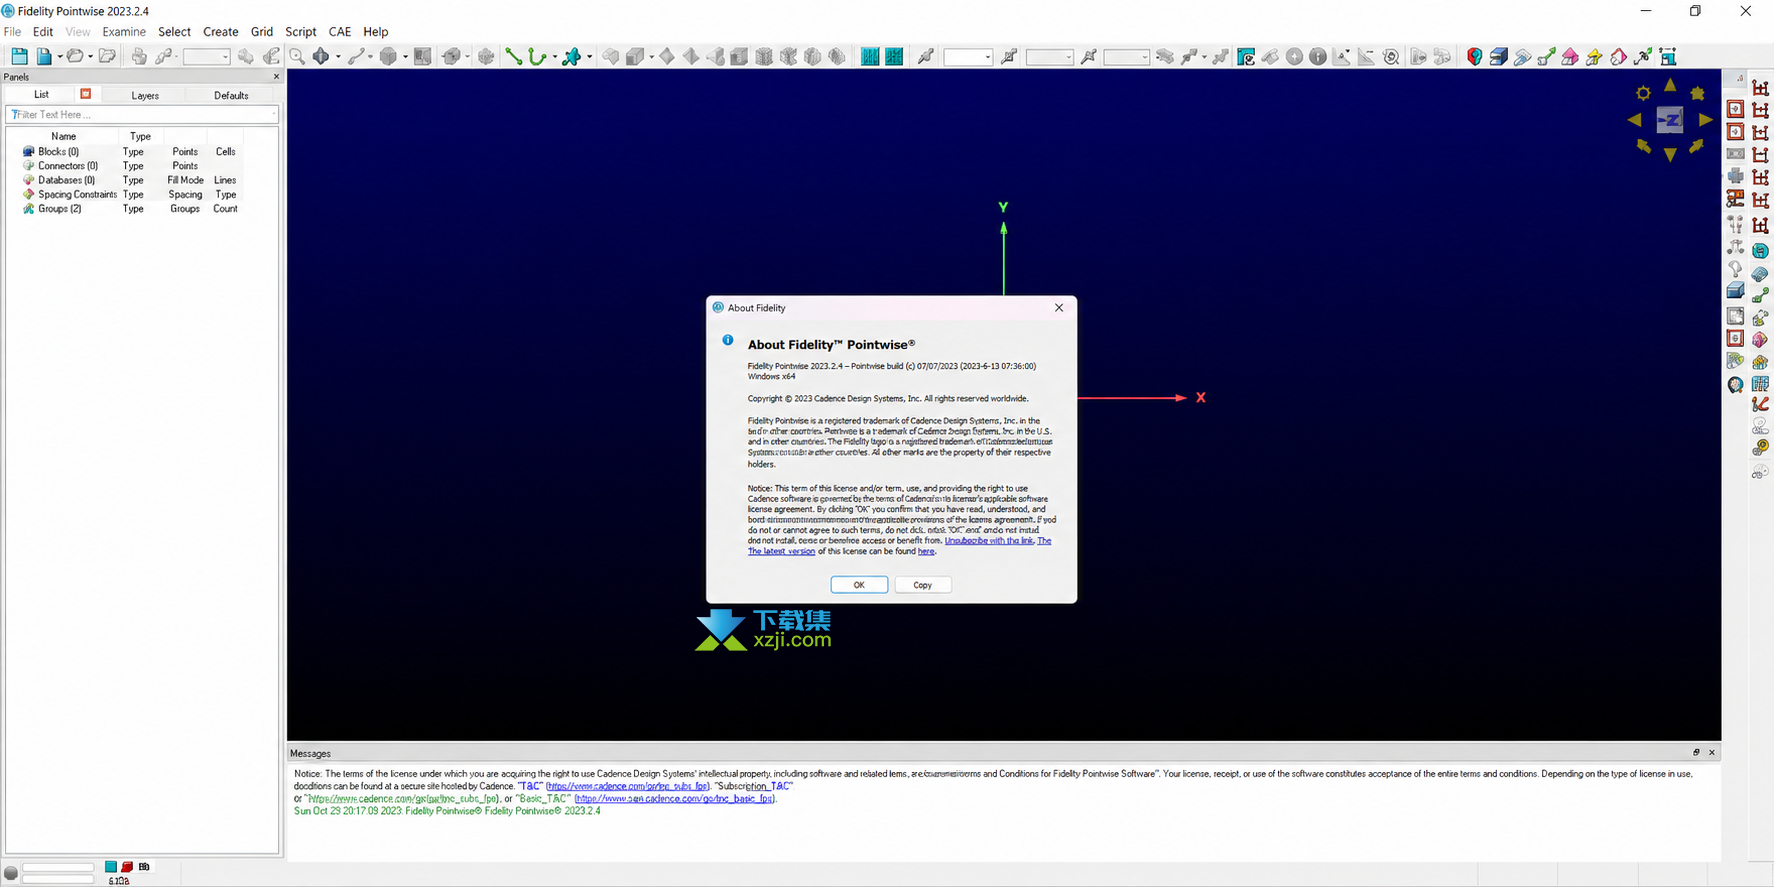
Task: Select Groups (2) in the list
Action: pos(59,209)
